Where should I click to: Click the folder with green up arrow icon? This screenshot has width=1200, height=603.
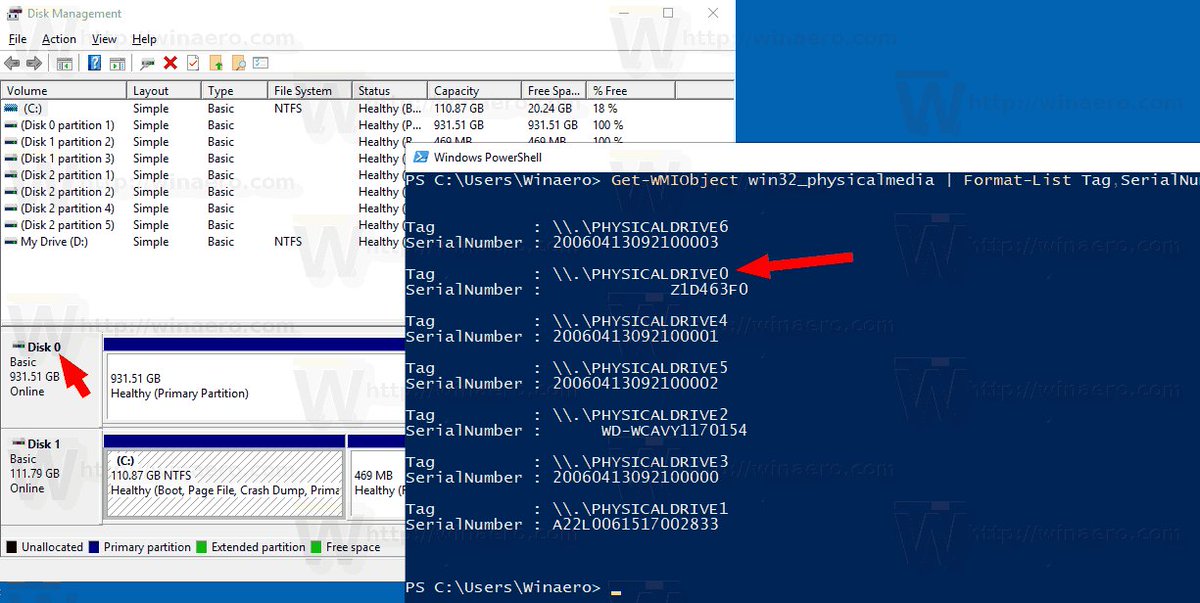click(x=216, y=63)
